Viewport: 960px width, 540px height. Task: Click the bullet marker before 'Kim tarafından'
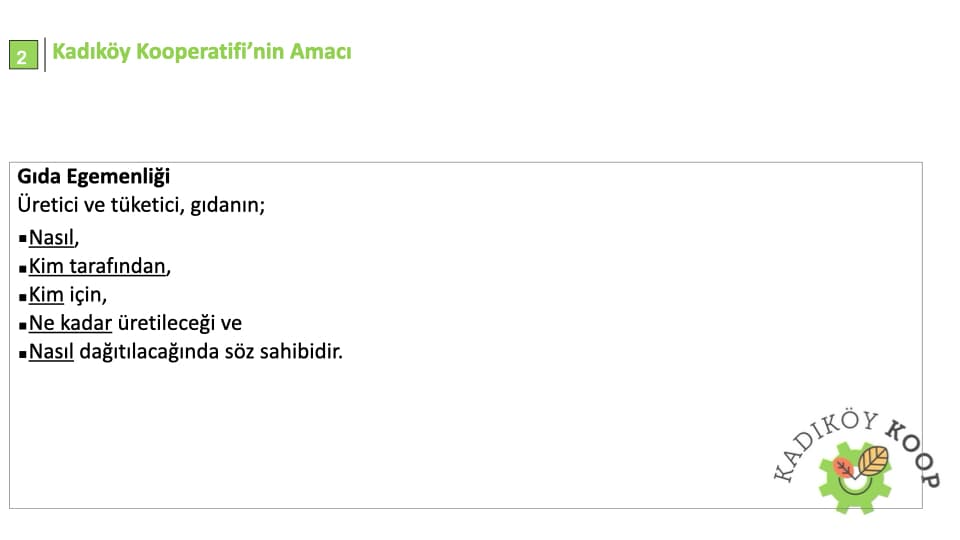point(22,268)
